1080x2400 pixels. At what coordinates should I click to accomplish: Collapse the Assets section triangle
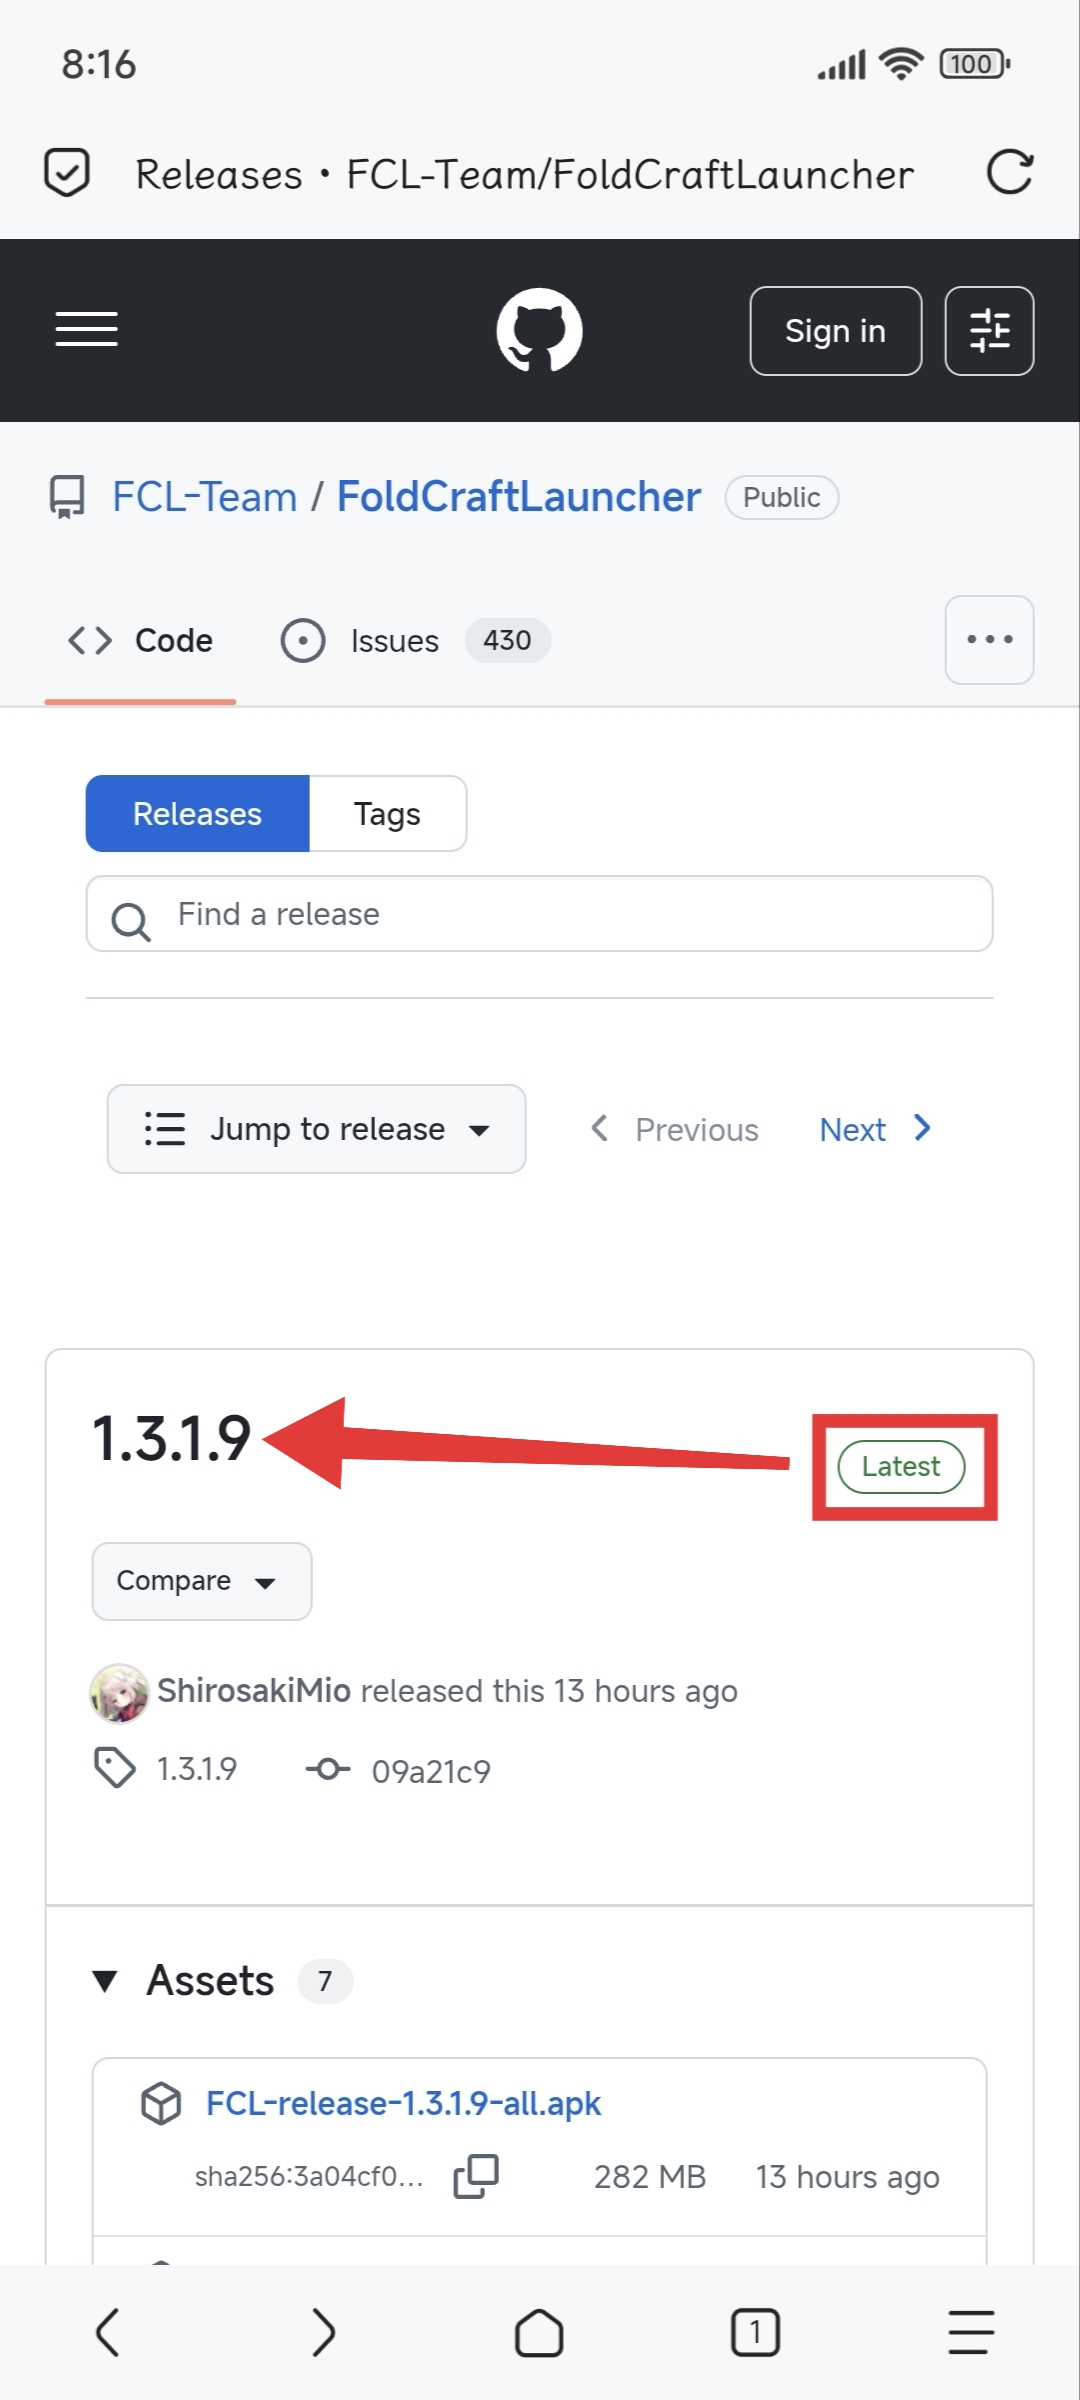click(105, 1981)
